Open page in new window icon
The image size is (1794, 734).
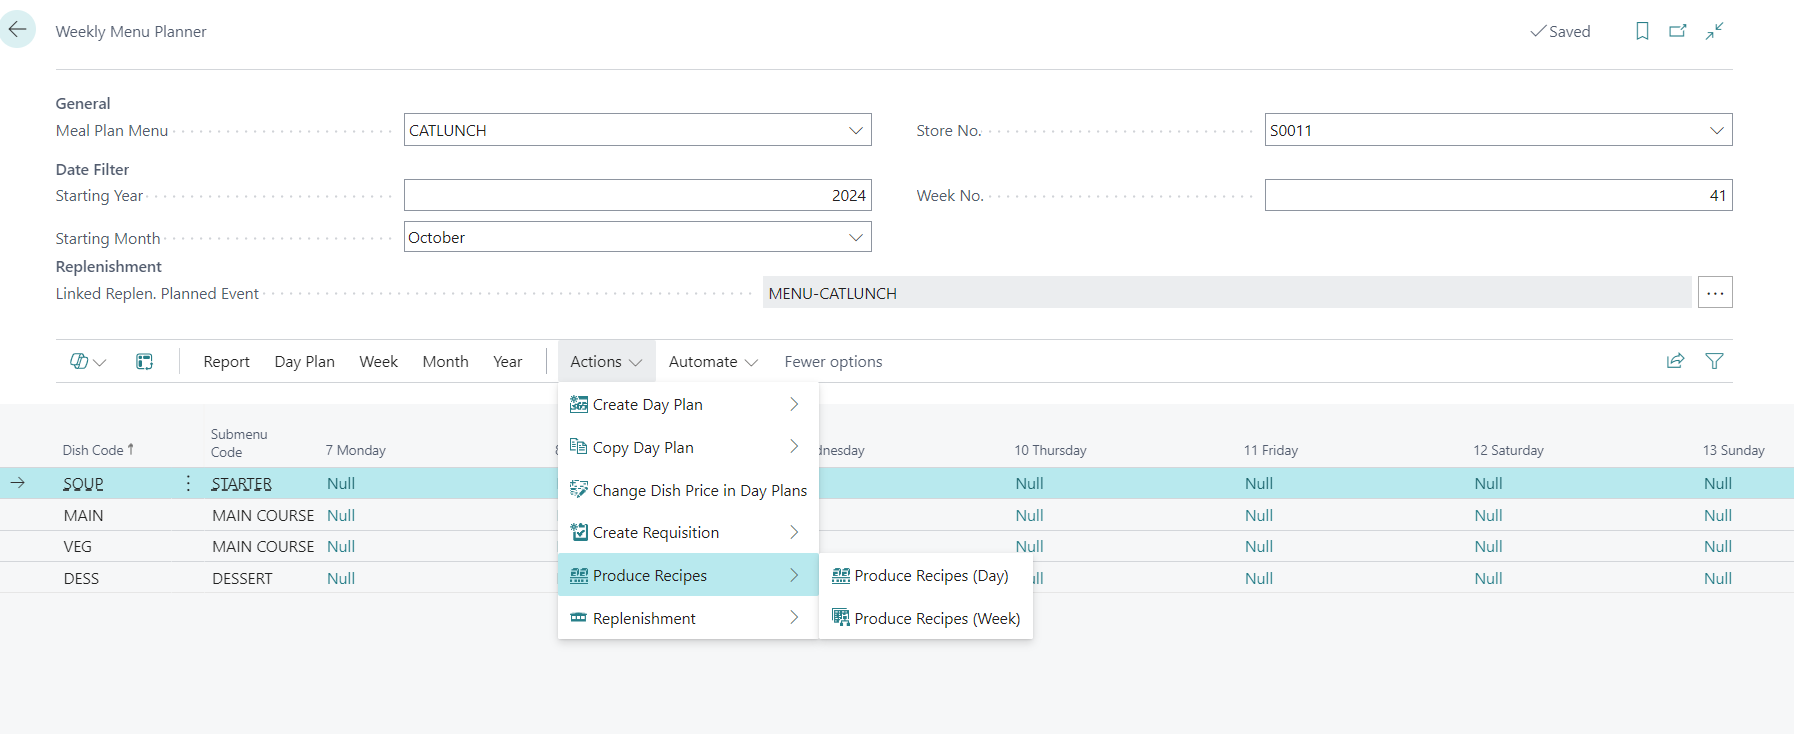(x=1678, y=31)
